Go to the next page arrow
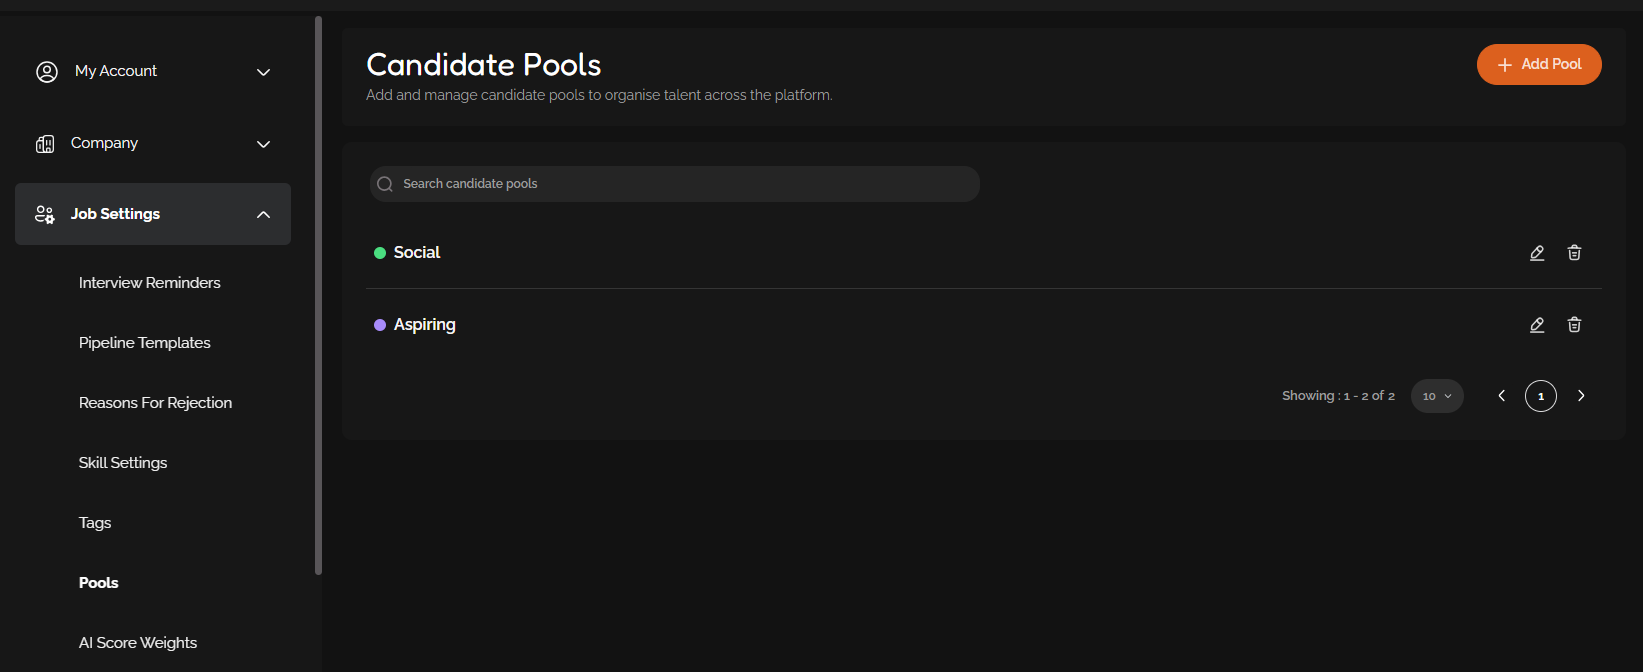The image size is (1643, 672). [x=1581, y=396]
